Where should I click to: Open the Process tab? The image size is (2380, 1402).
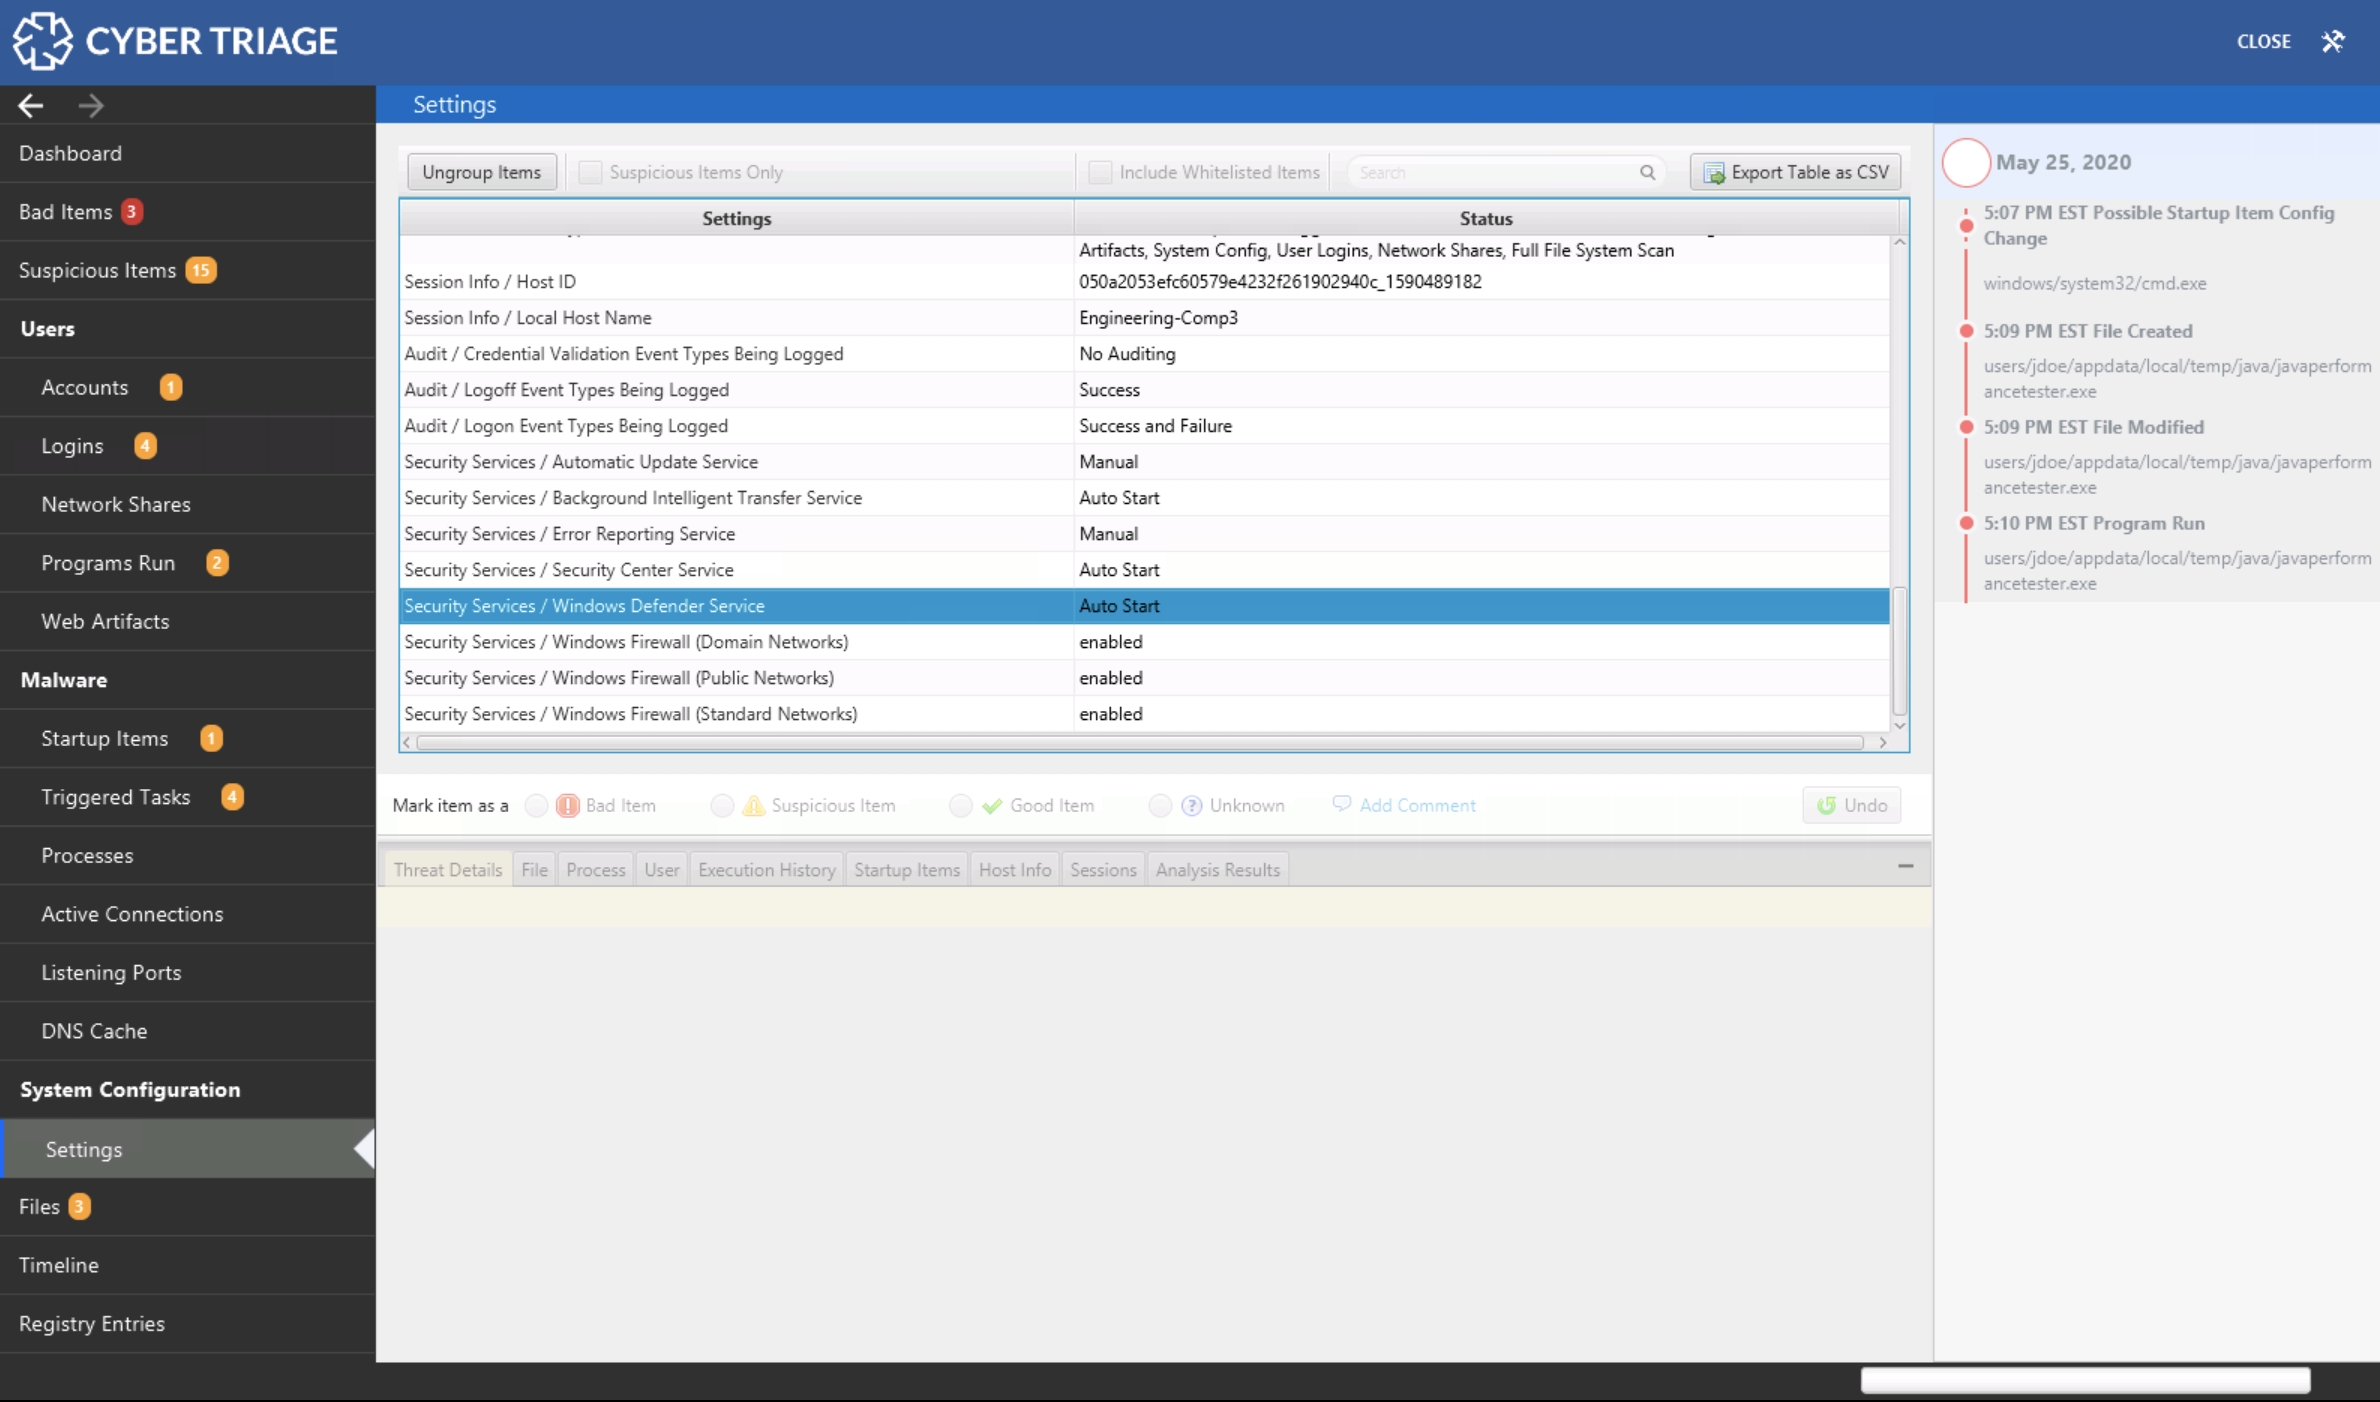coord(595,869)
